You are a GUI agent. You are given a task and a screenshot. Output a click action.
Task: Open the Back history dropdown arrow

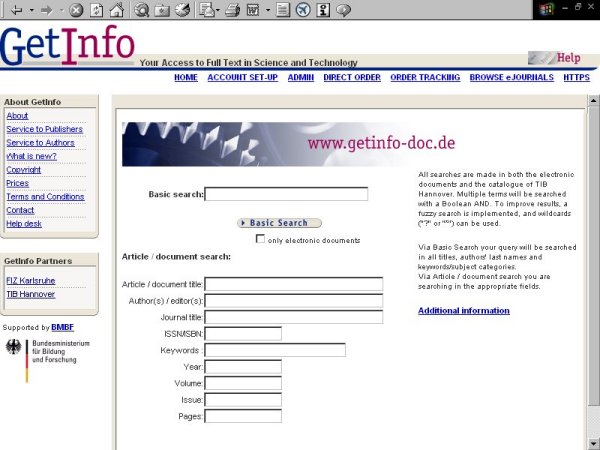tap(32, 10)
